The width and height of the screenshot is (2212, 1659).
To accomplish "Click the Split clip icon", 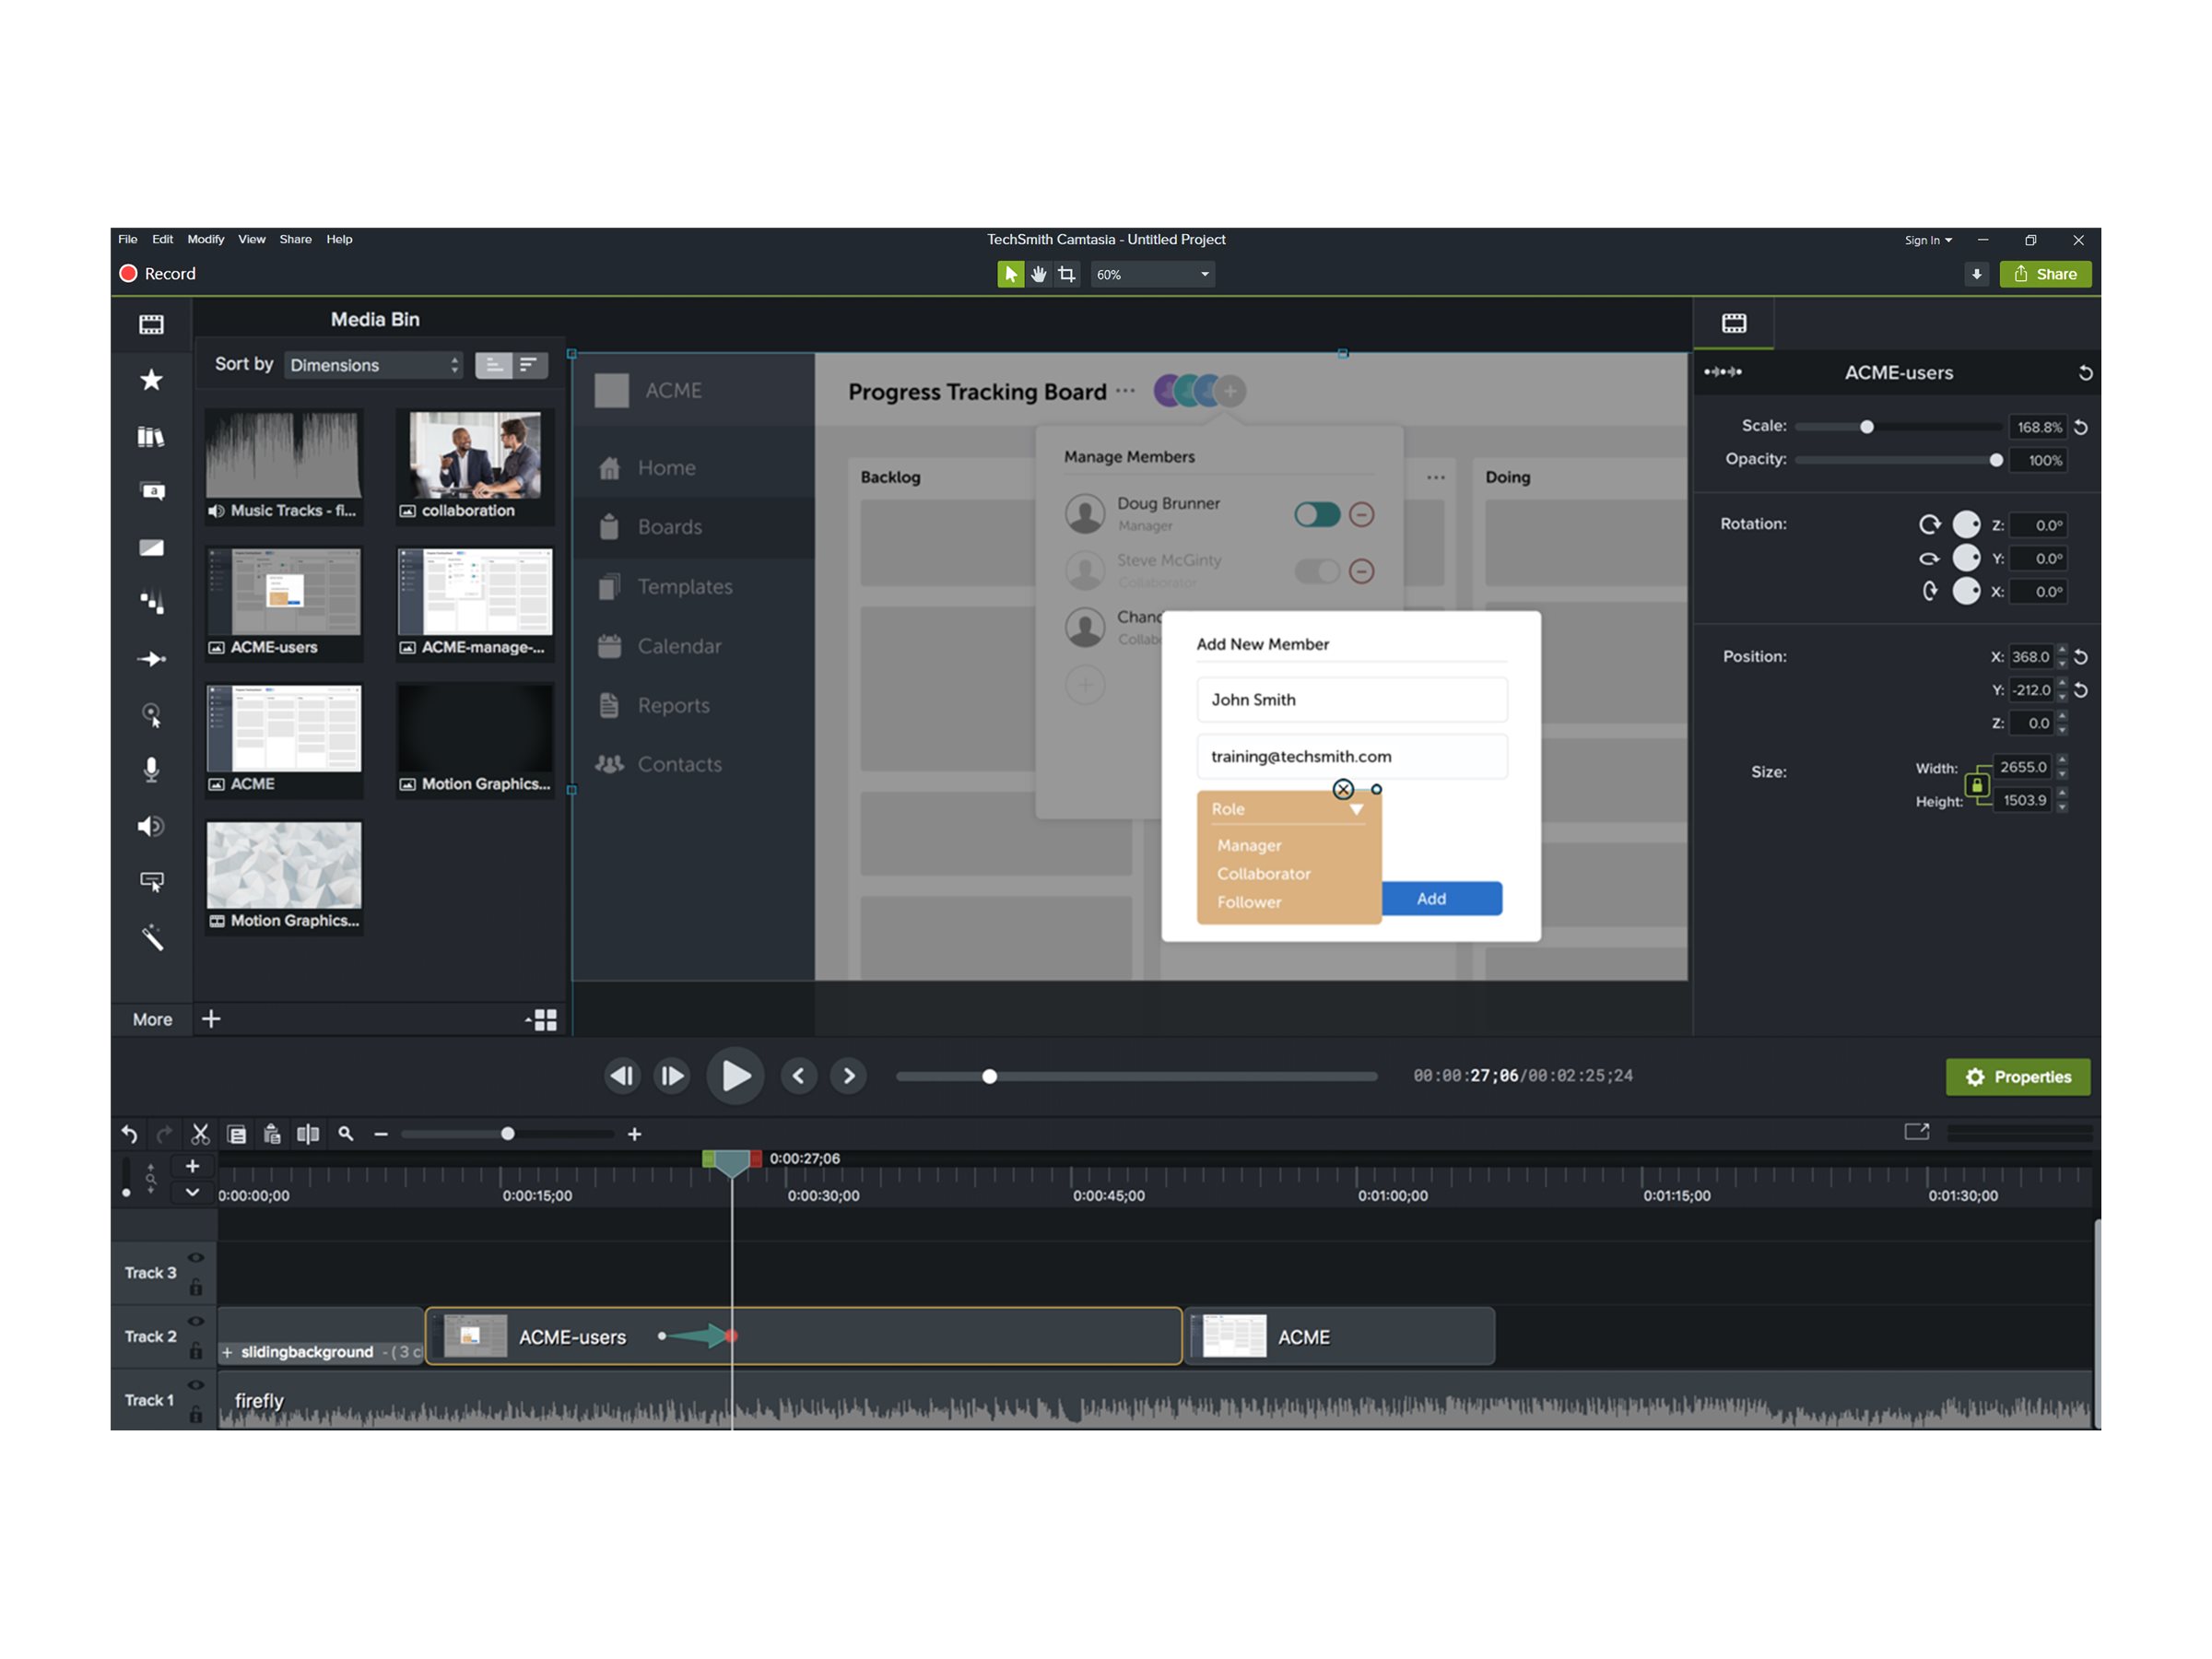I will [308, 1134].
